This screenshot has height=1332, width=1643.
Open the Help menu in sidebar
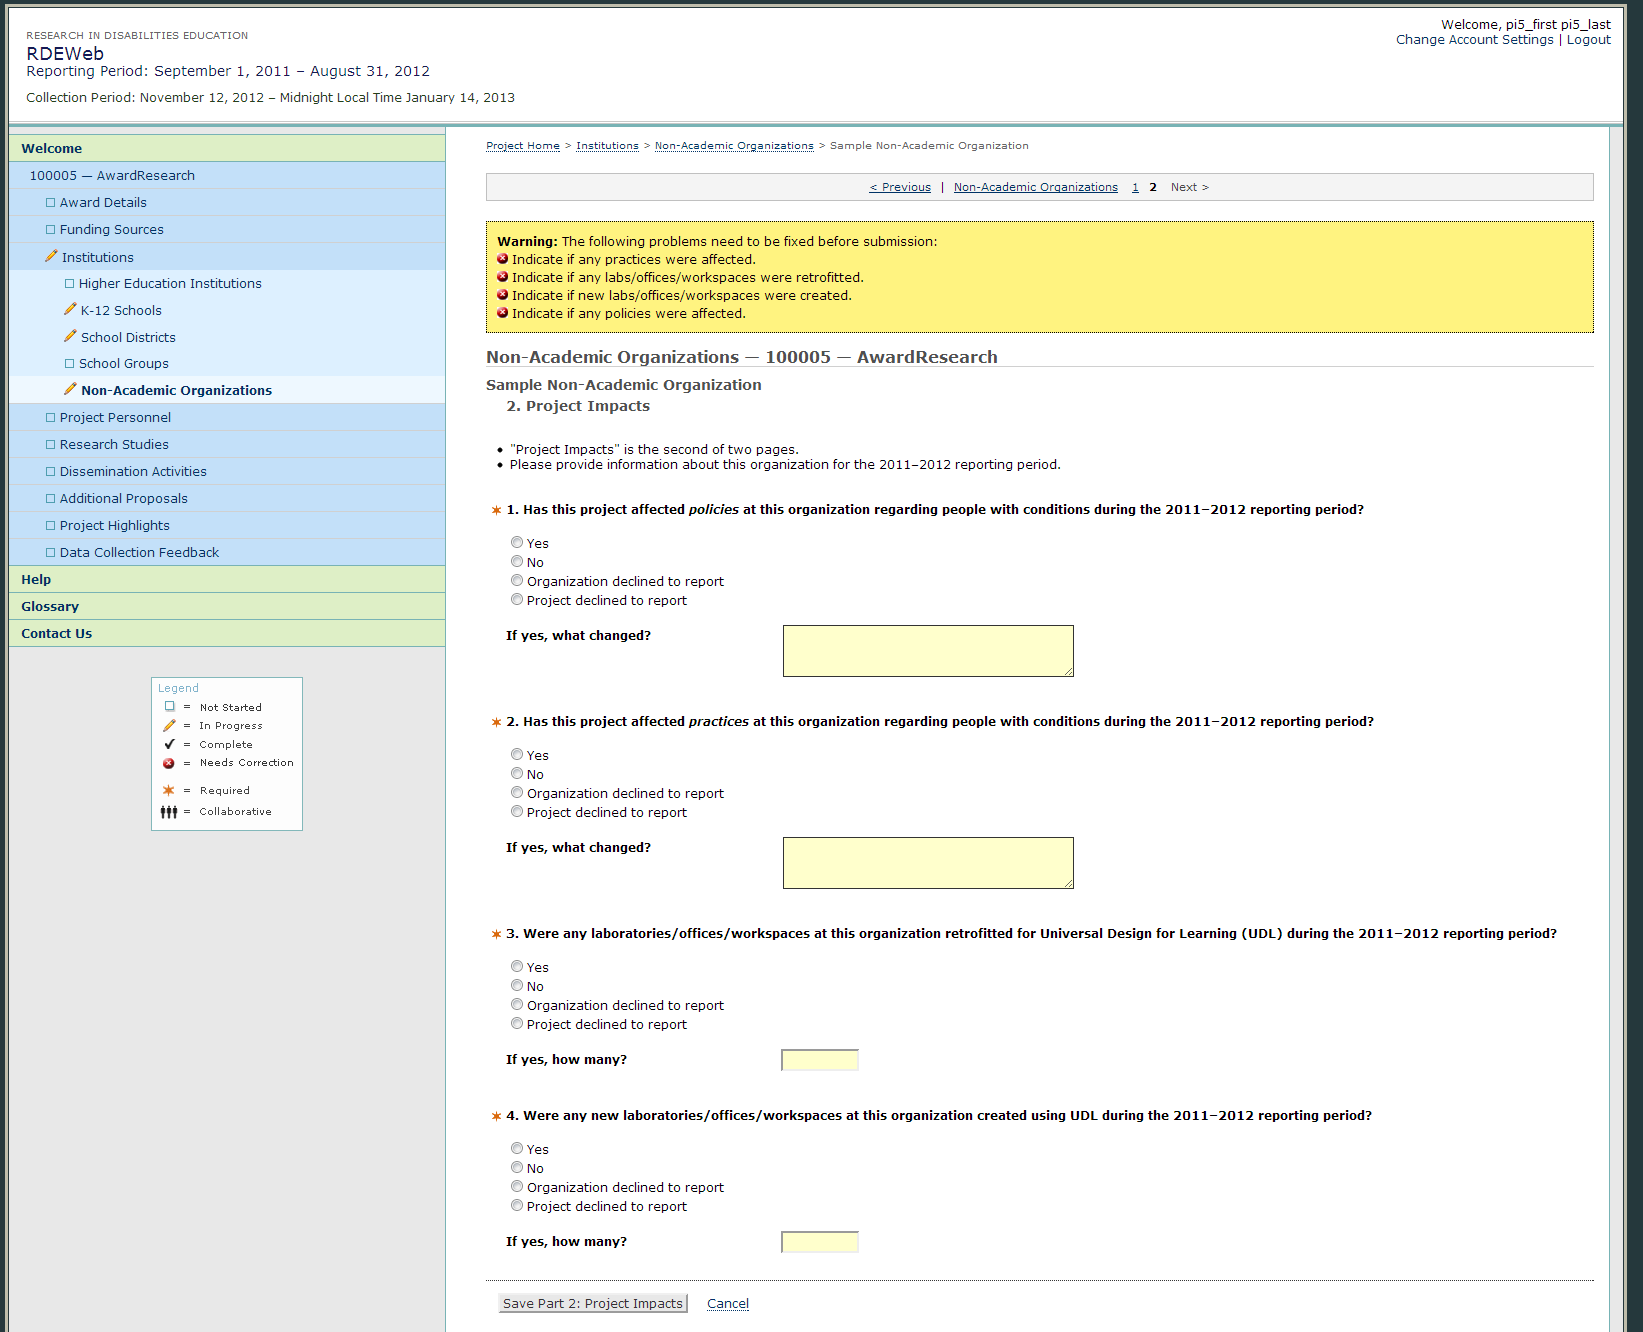click(36, 580)
